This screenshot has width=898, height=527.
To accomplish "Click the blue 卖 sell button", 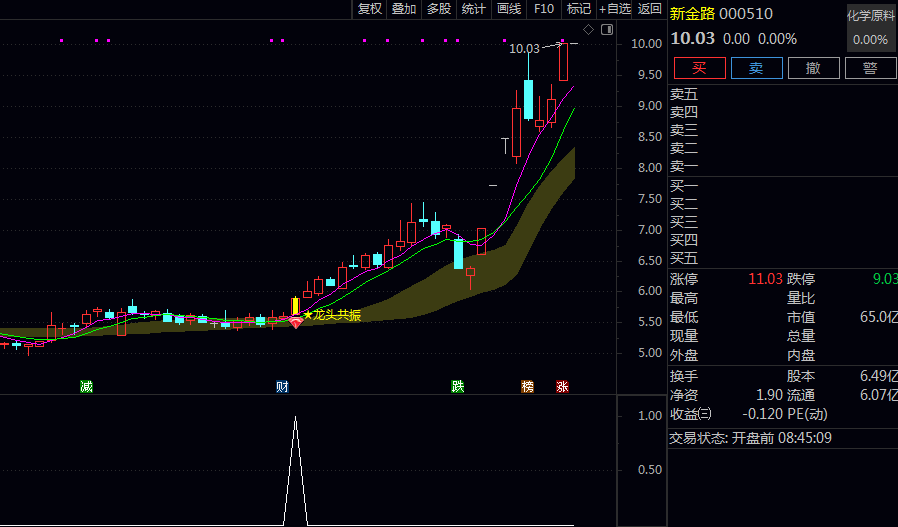I will 757,68.
